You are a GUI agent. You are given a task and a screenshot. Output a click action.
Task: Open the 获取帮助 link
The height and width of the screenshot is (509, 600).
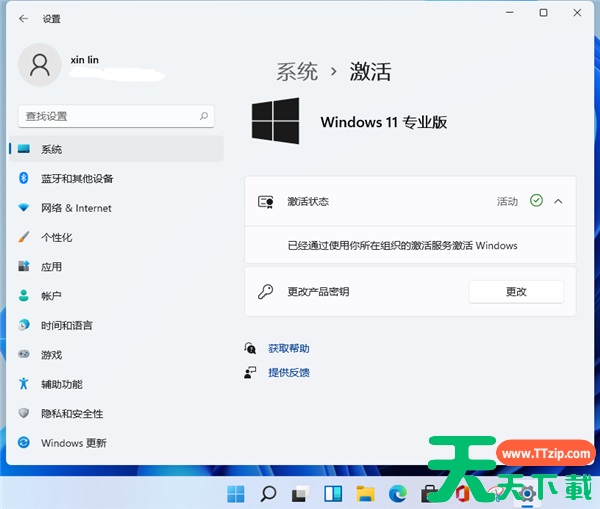pyautogui.click(x=289, y=348)
